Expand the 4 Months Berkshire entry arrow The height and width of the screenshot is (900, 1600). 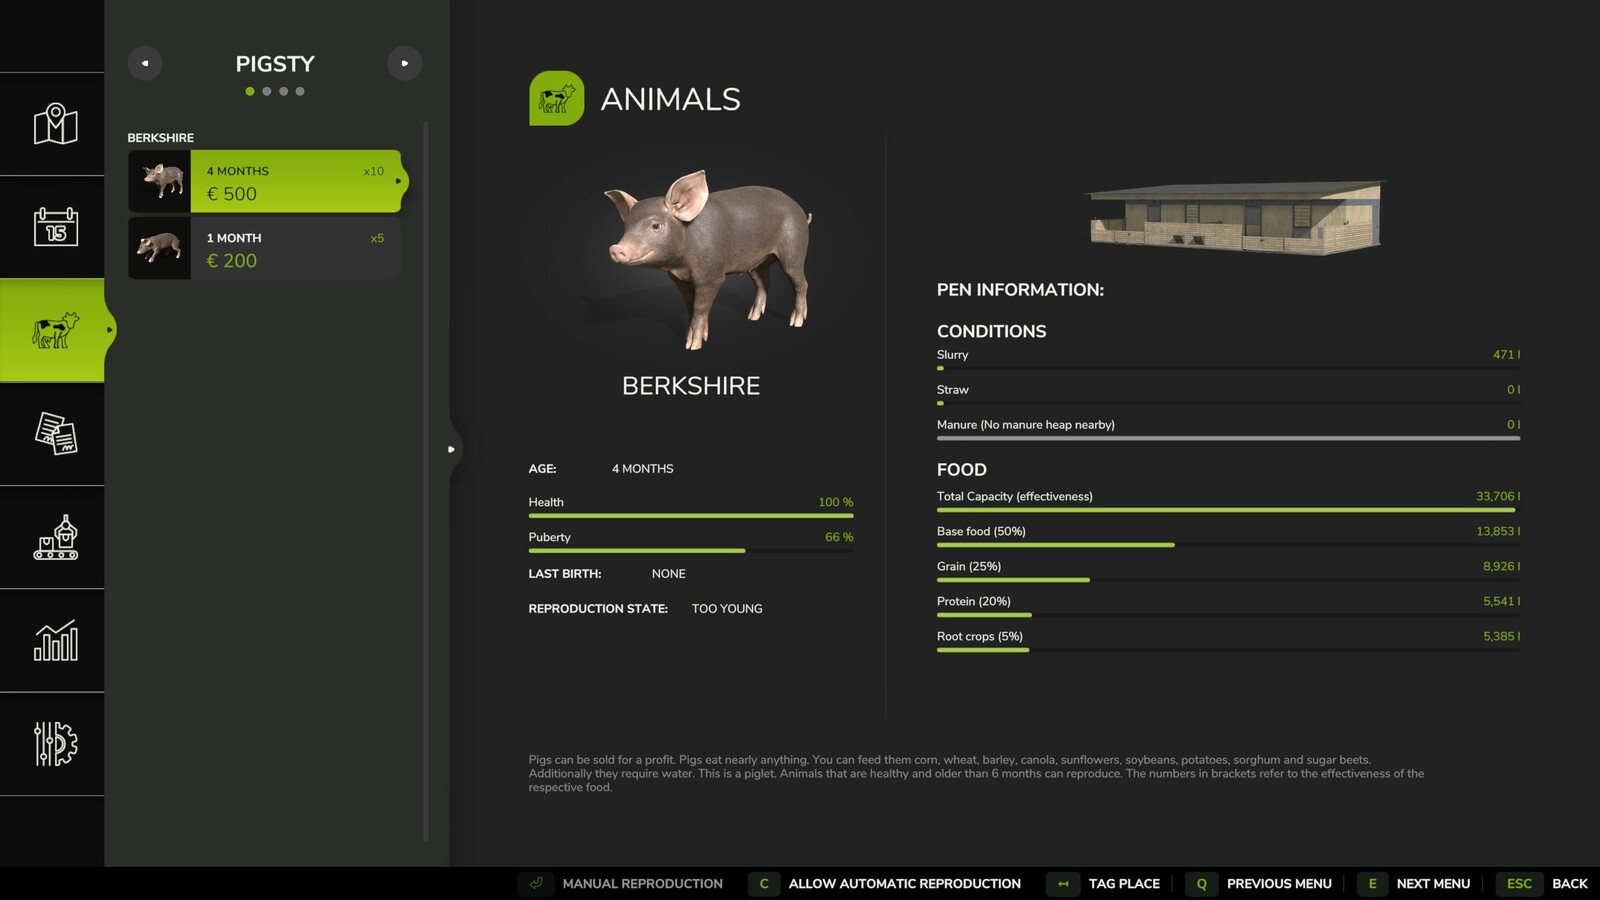399,182
